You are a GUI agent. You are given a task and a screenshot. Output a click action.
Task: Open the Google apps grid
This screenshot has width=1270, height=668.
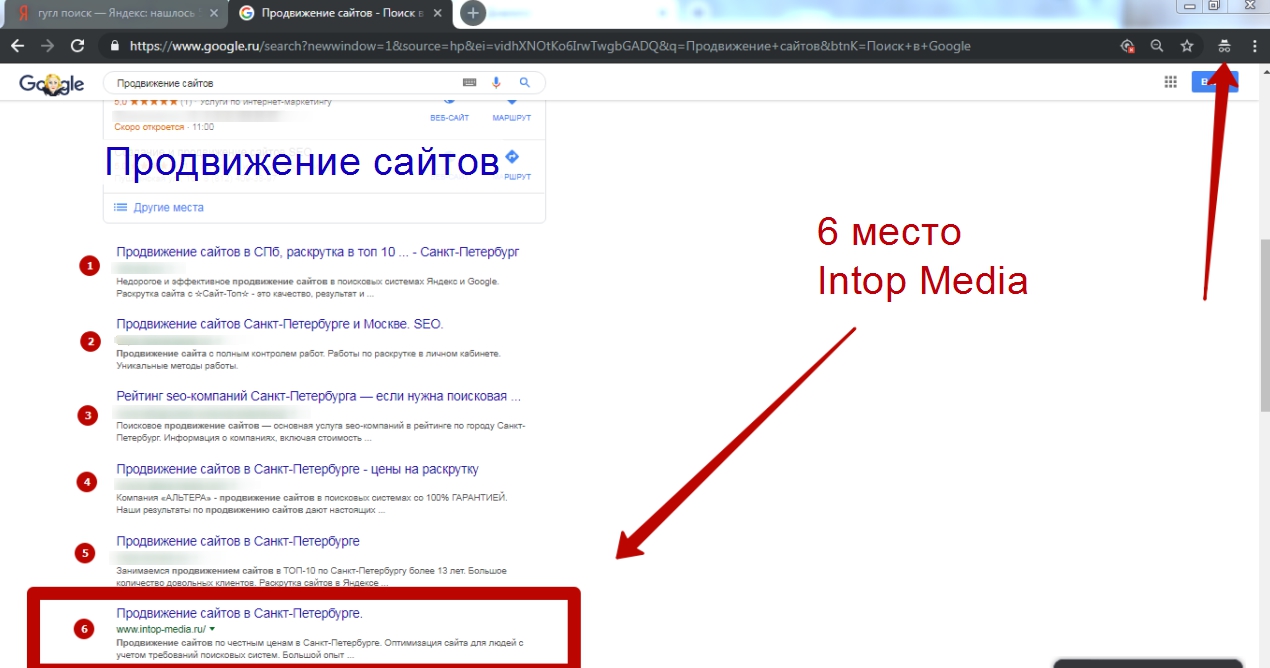[x=1171, y=82]
